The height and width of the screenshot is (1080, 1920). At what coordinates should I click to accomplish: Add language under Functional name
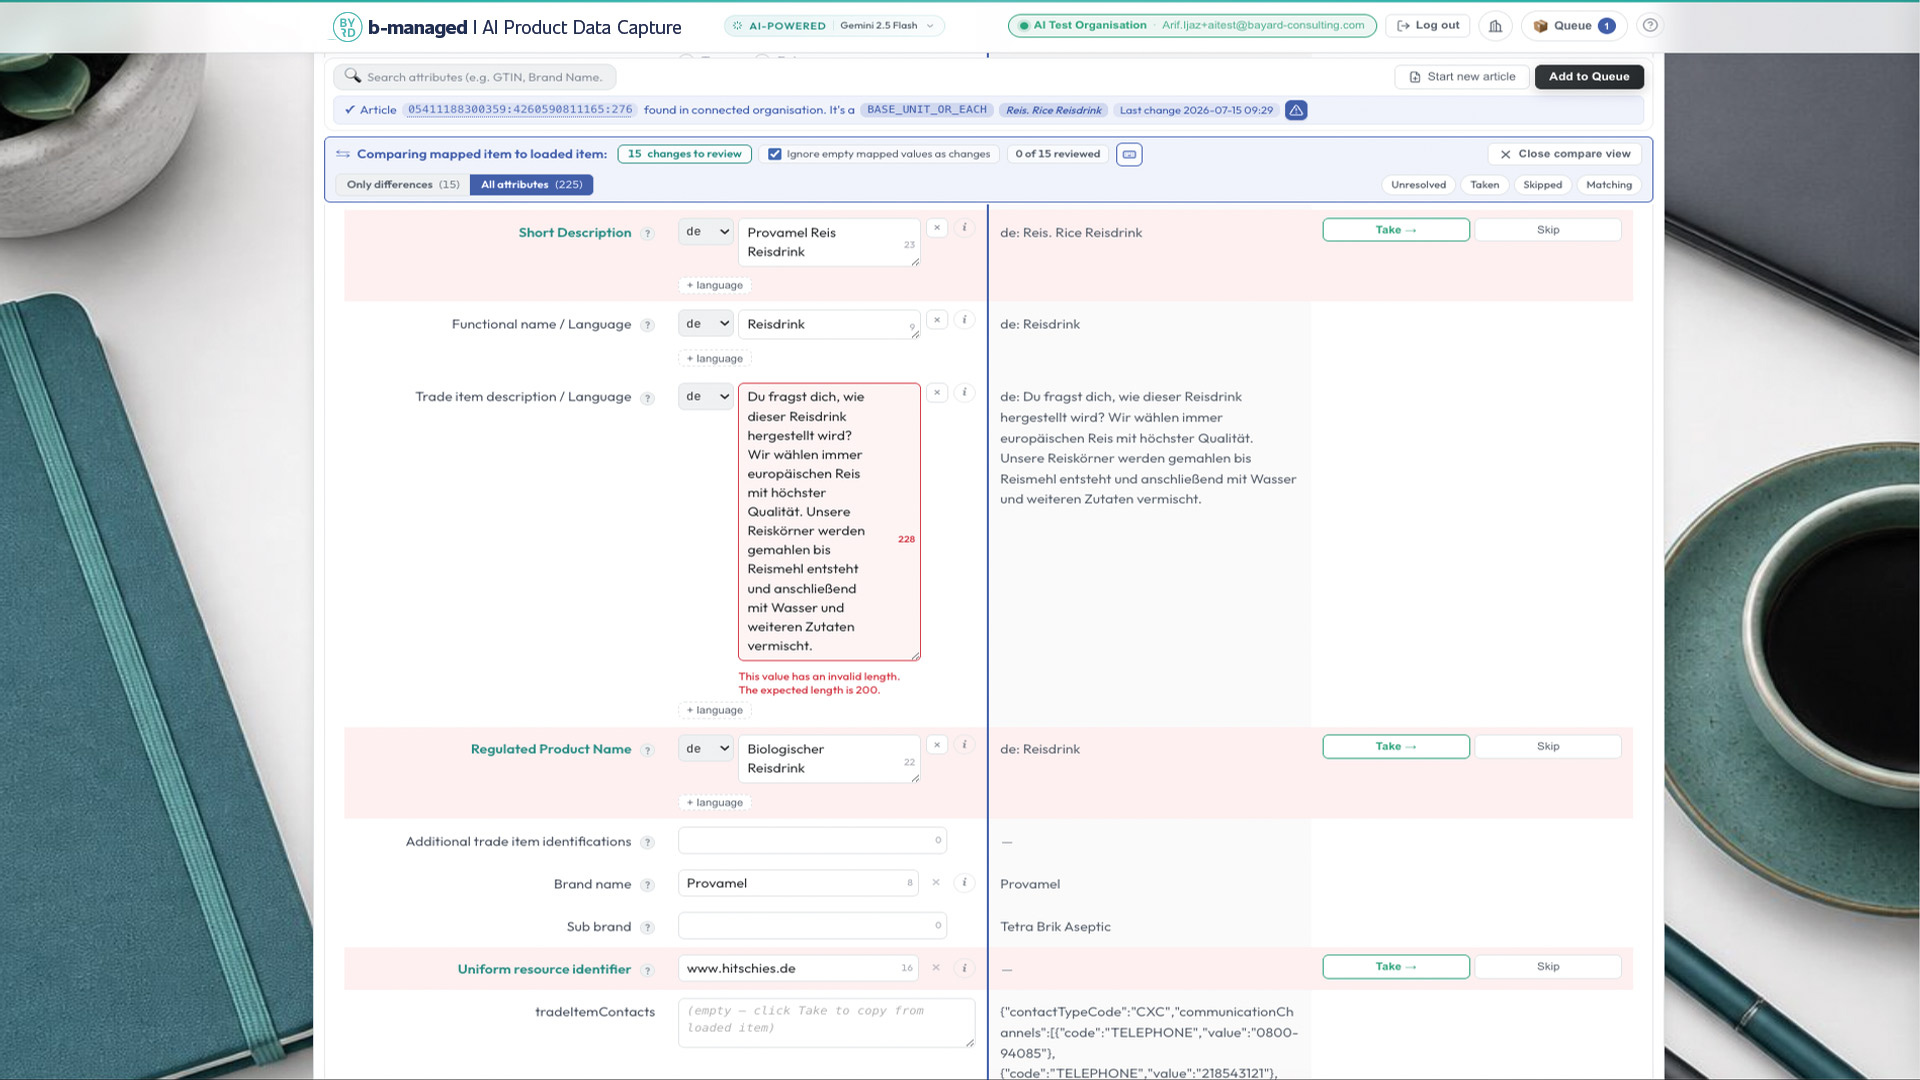(715, 359)
